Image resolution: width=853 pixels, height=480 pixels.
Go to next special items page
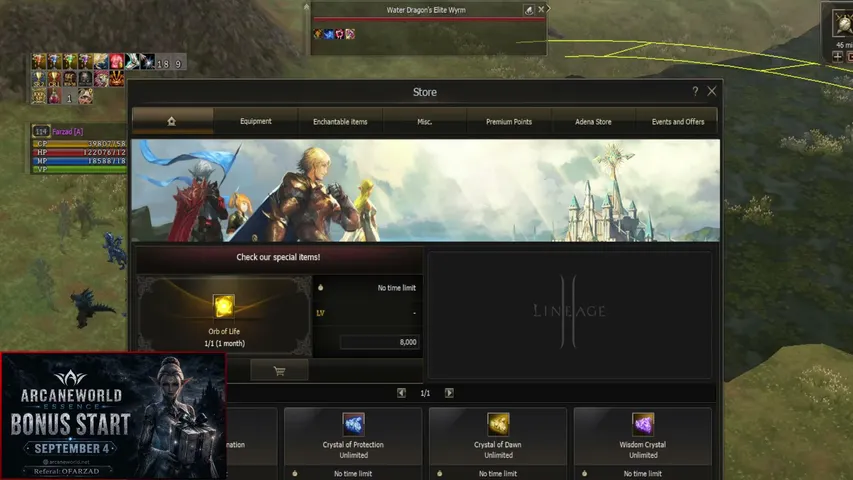[449, 393]
